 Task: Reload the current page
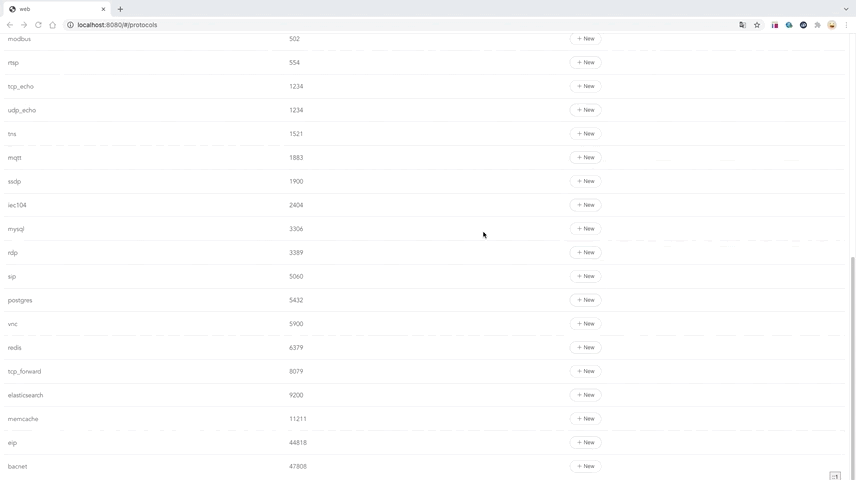(38, 25)
